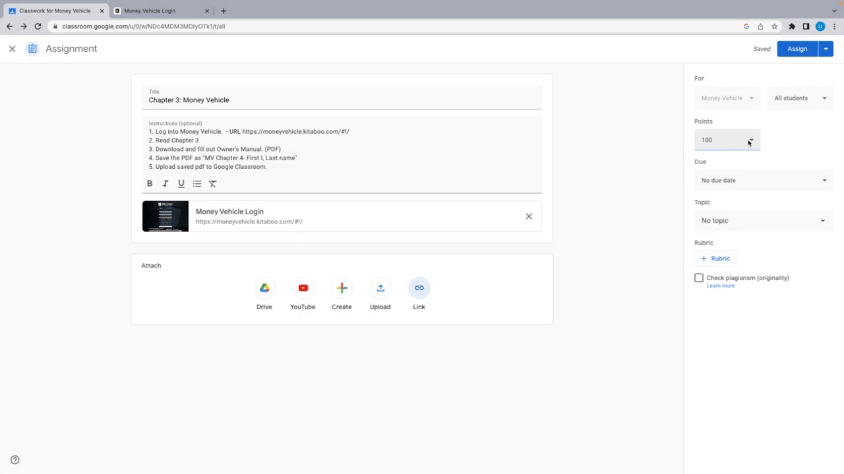Open the Chrome three-dot menu
The width and height of the screenshot is (844, 474).
834,26
